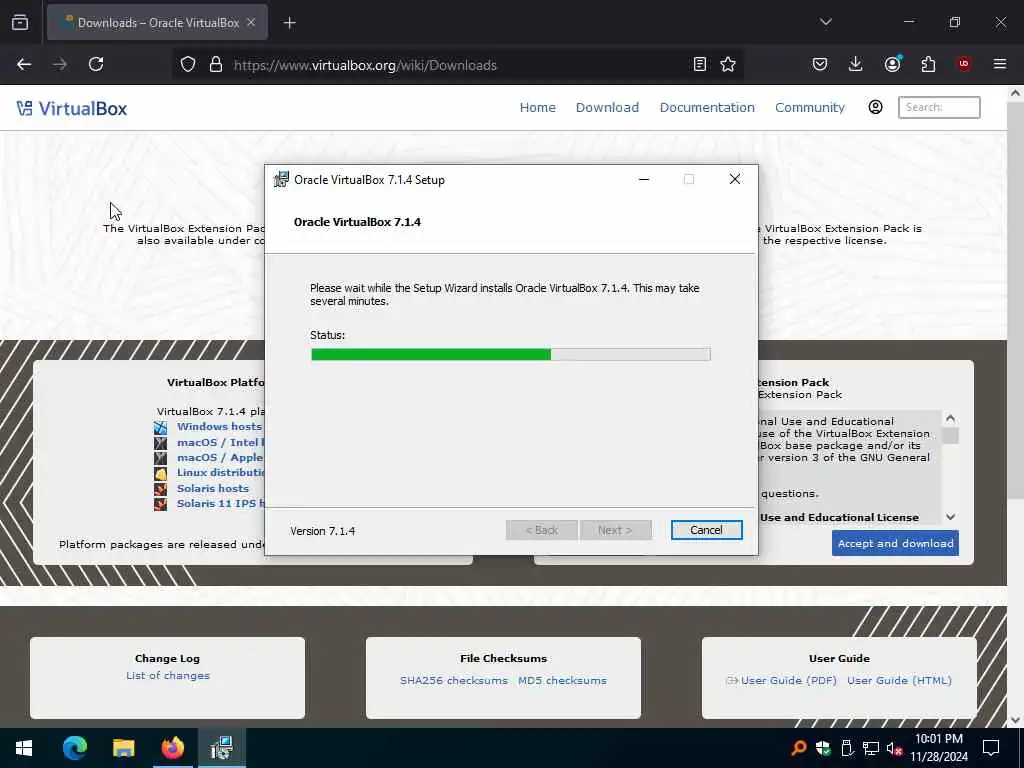
Task: Go back to the previous page
Action: [x=24, y=64]
